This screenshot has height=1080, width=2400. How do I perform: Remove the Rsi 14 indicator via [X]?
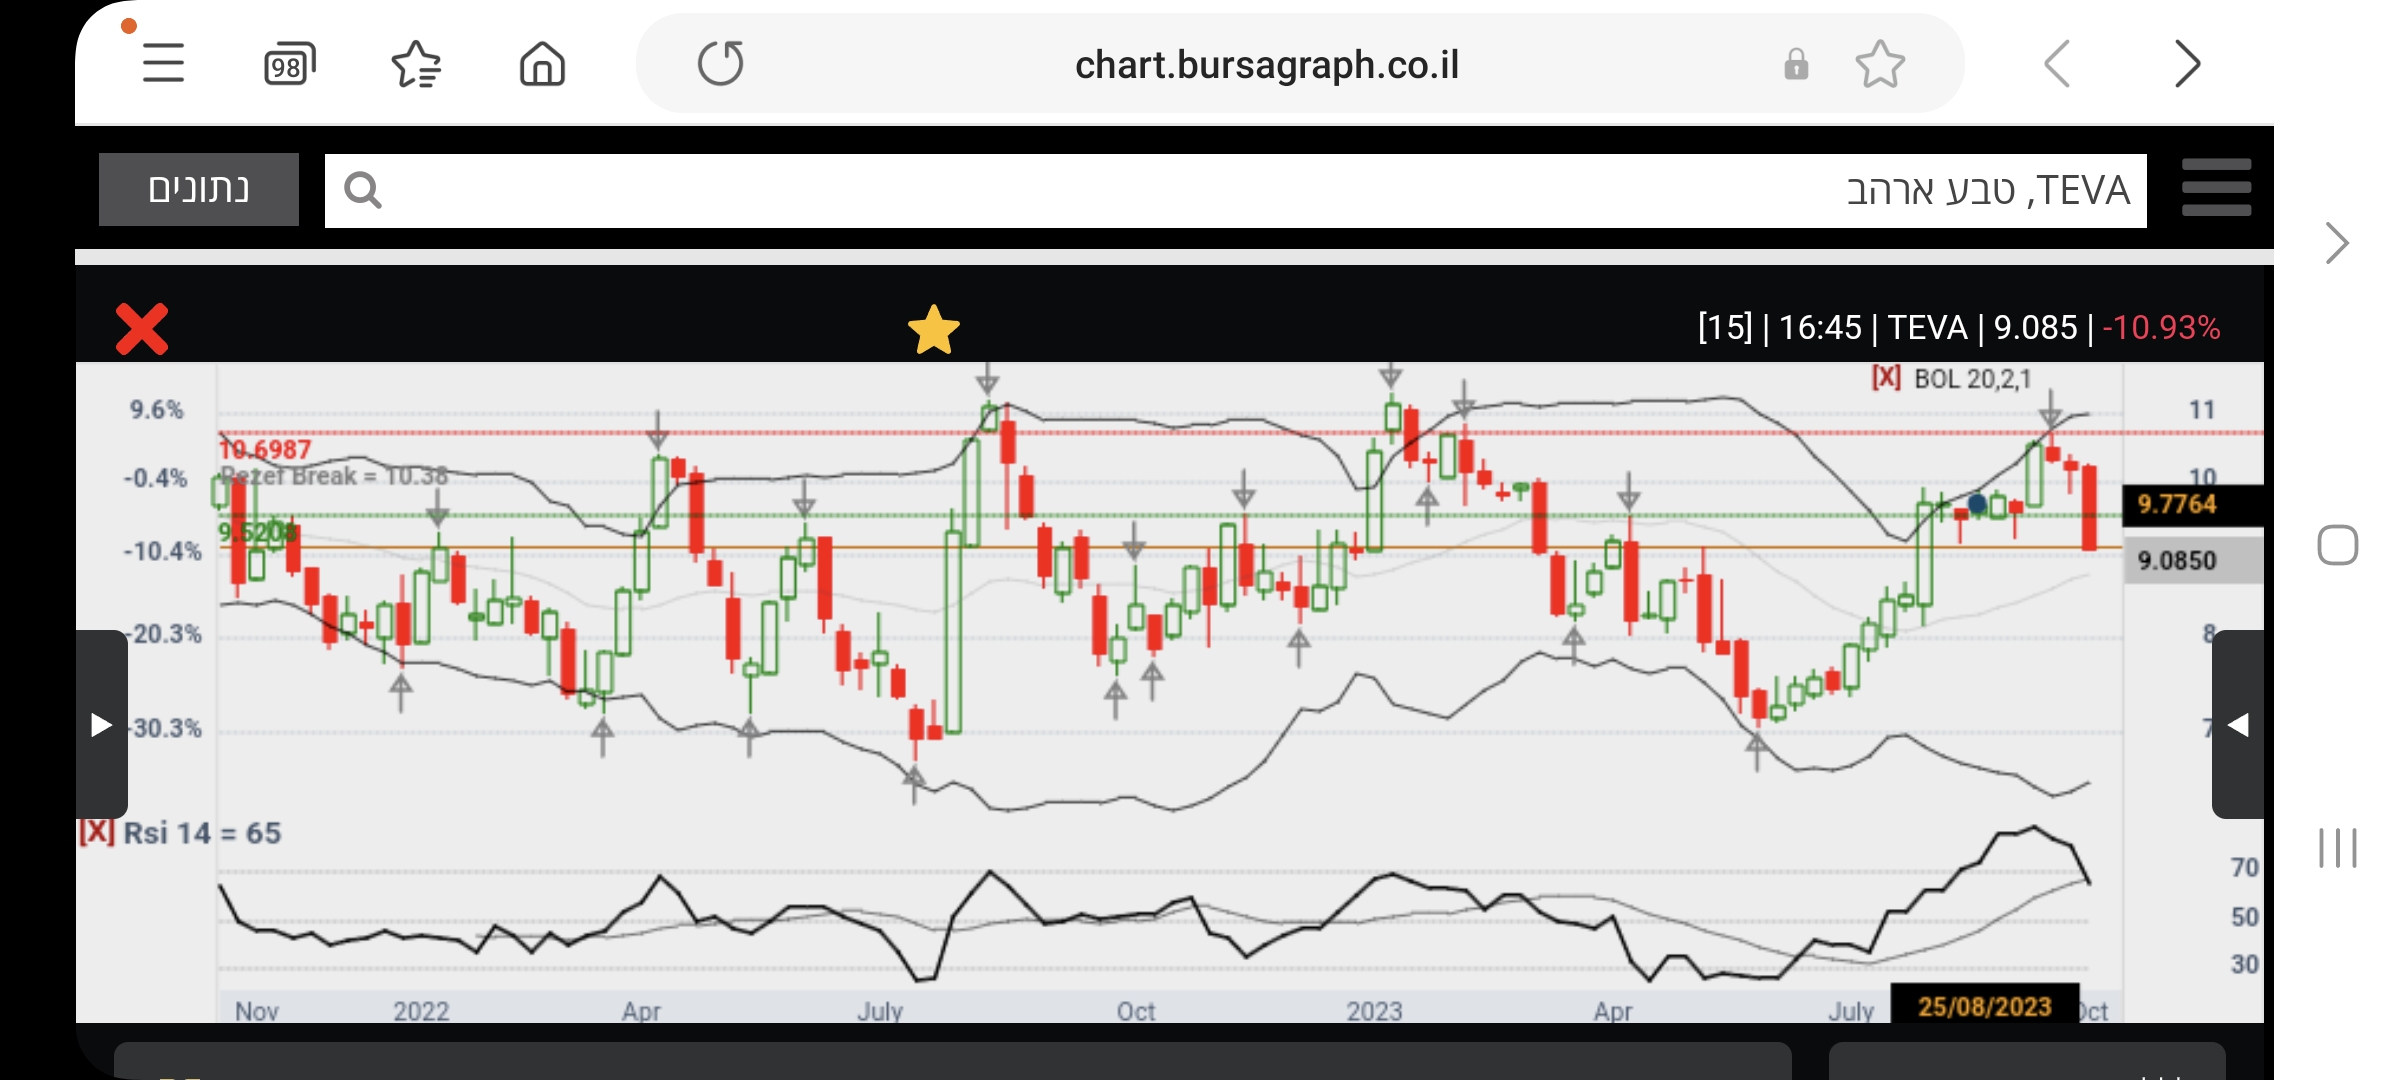97,832
